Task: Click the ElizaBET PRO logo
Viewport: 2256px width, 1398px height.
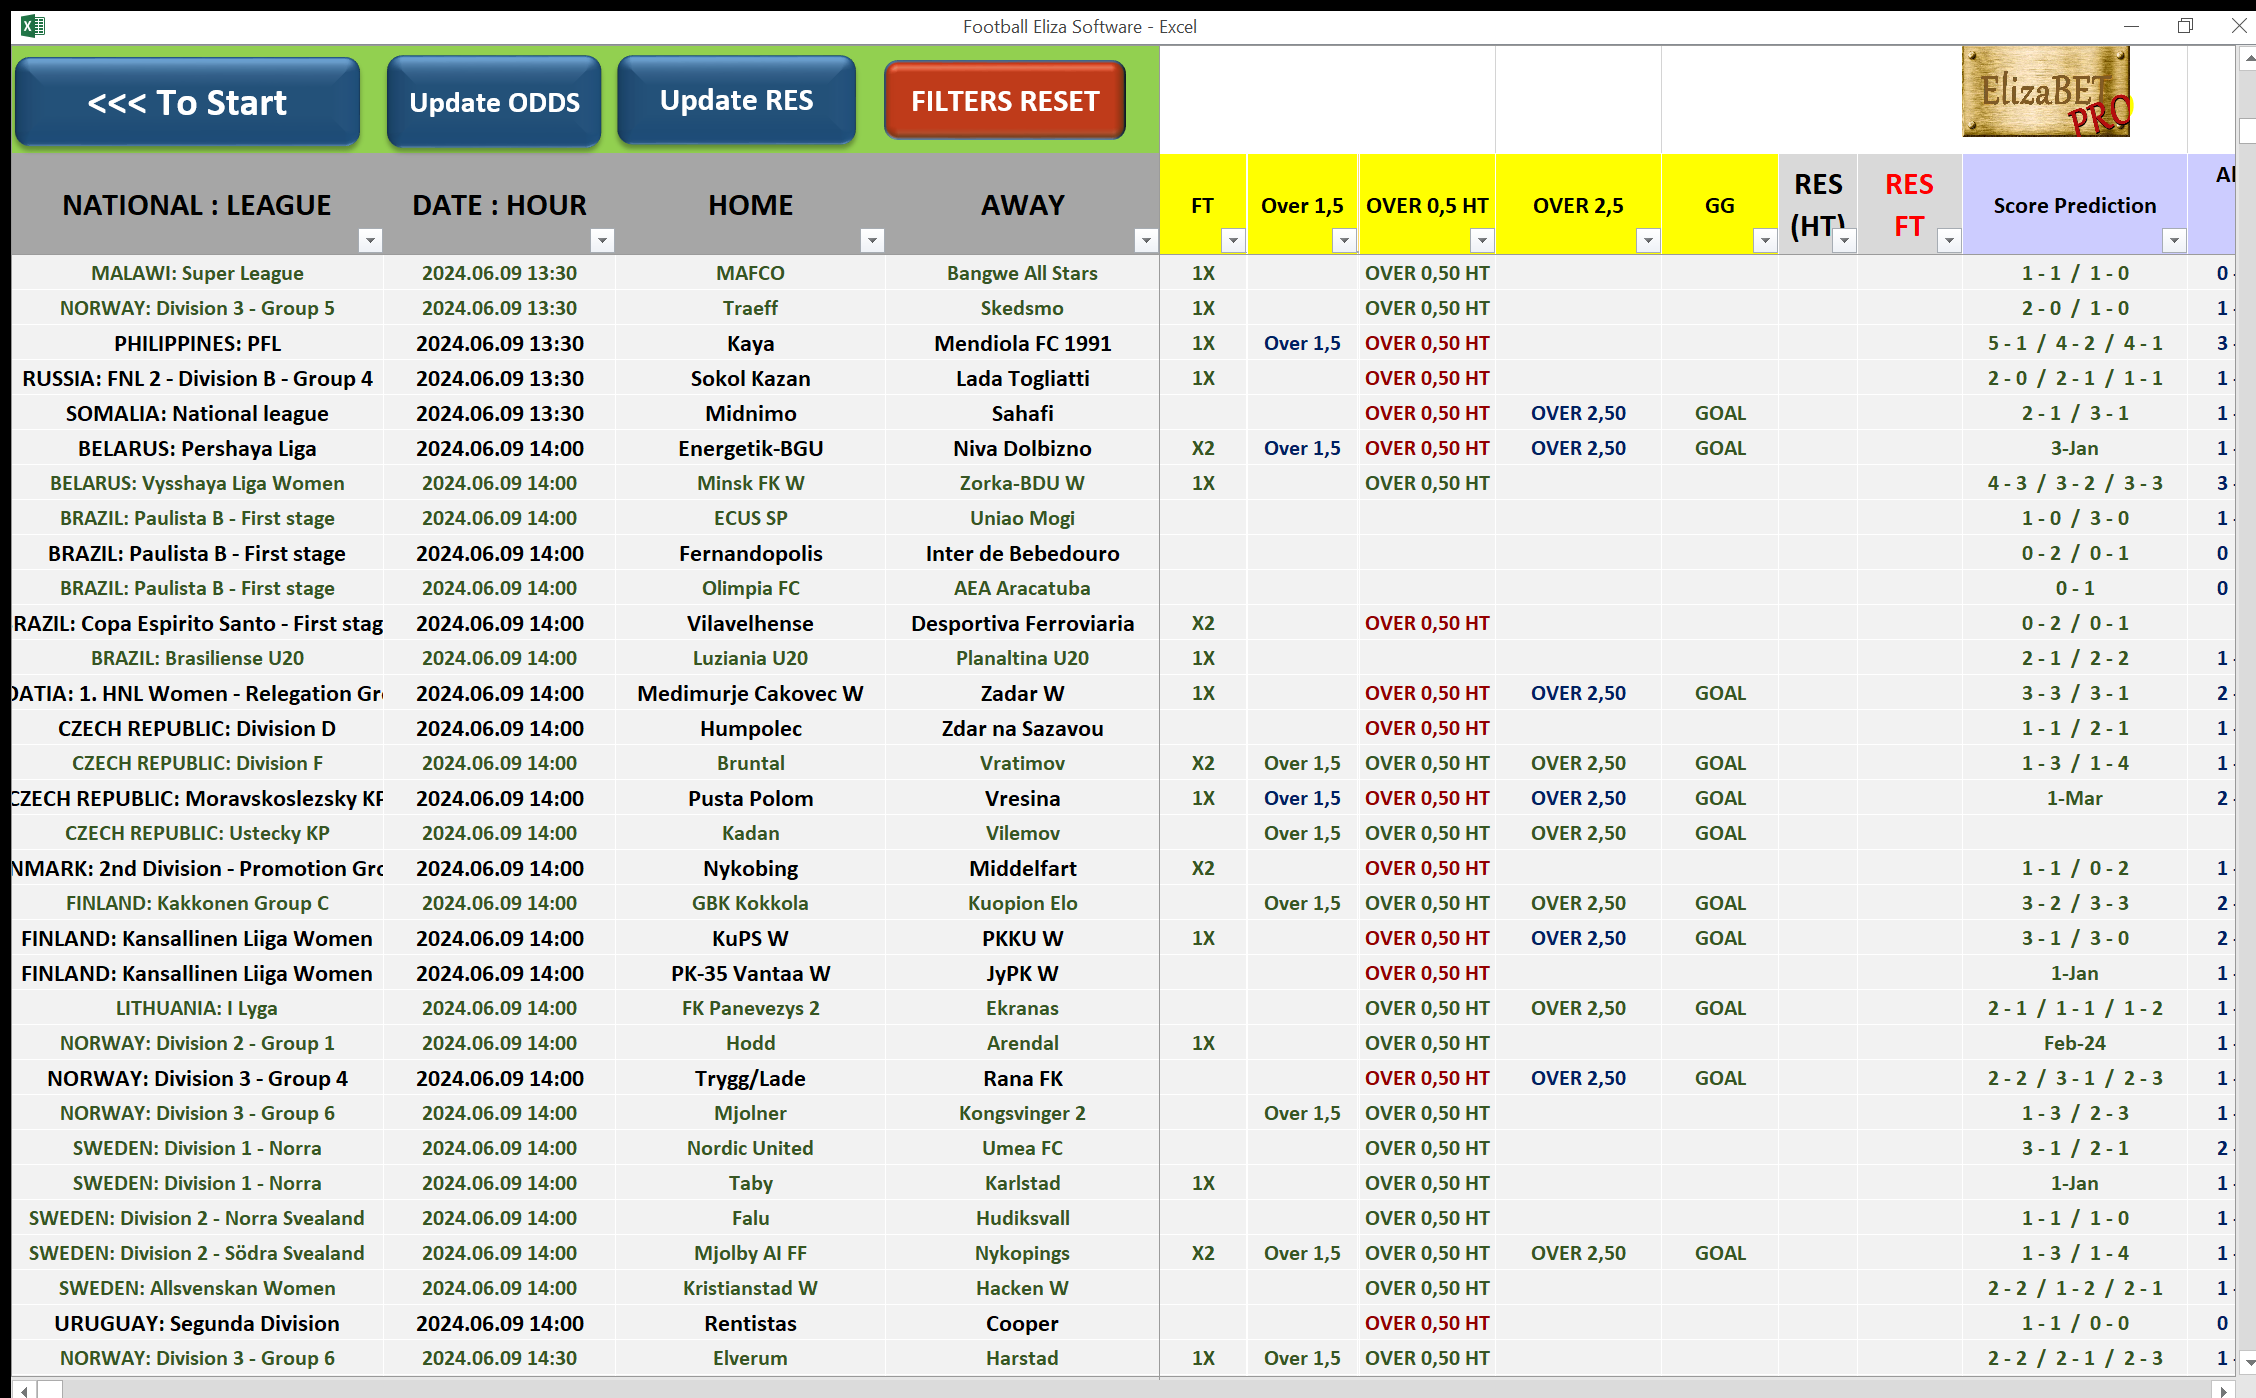Action: 2045,91
